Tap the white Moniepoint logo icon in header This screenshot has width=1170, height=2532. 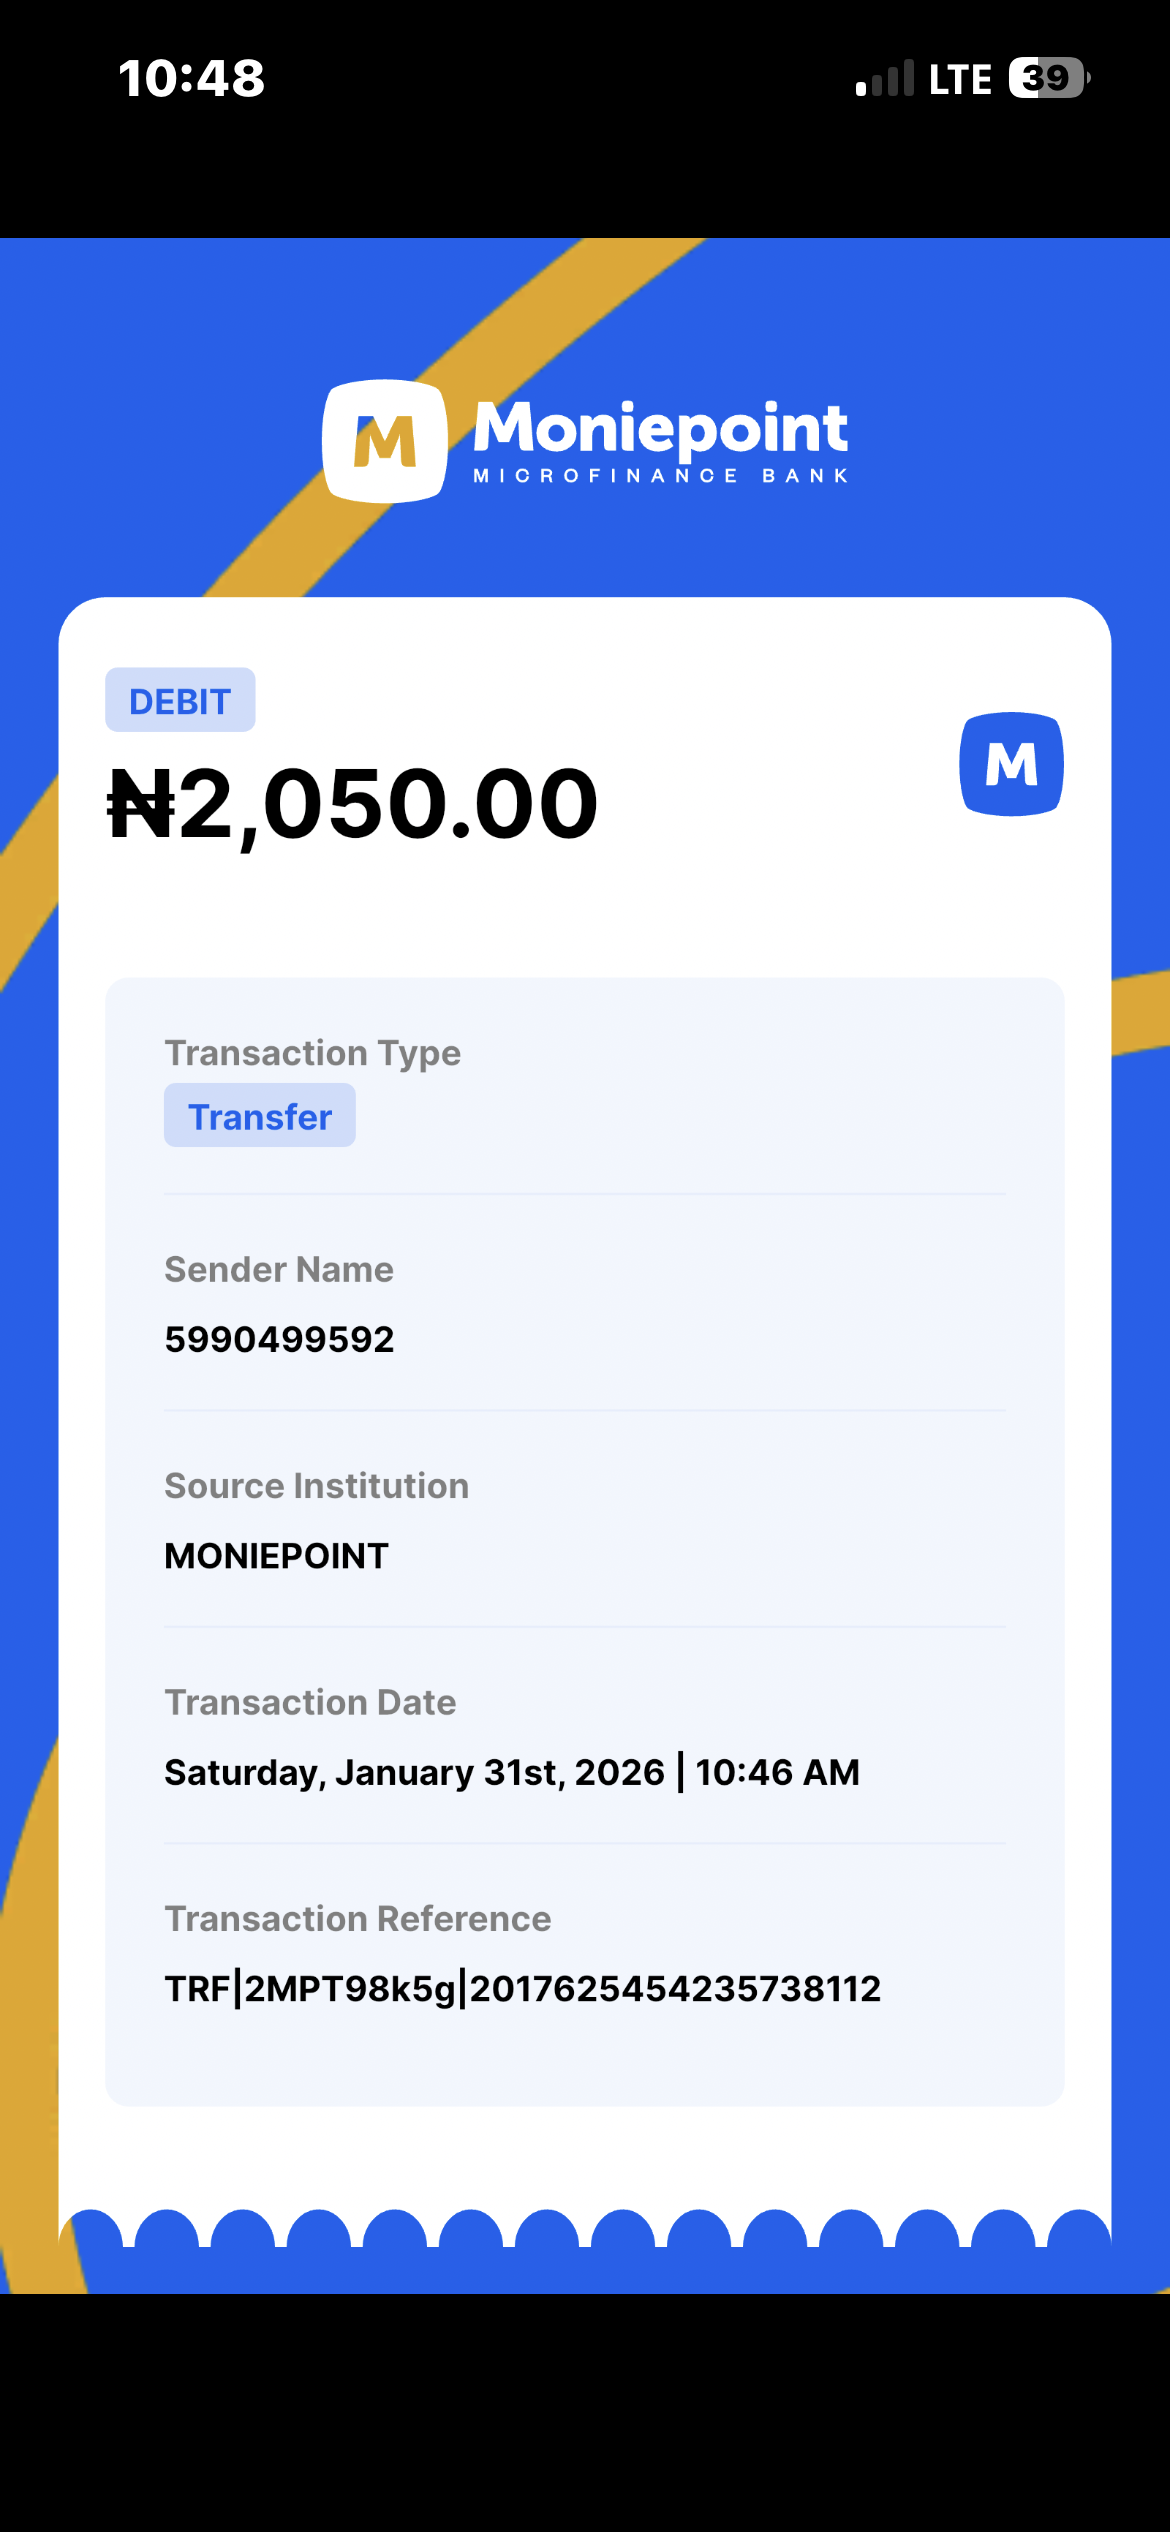coord(384,441)
